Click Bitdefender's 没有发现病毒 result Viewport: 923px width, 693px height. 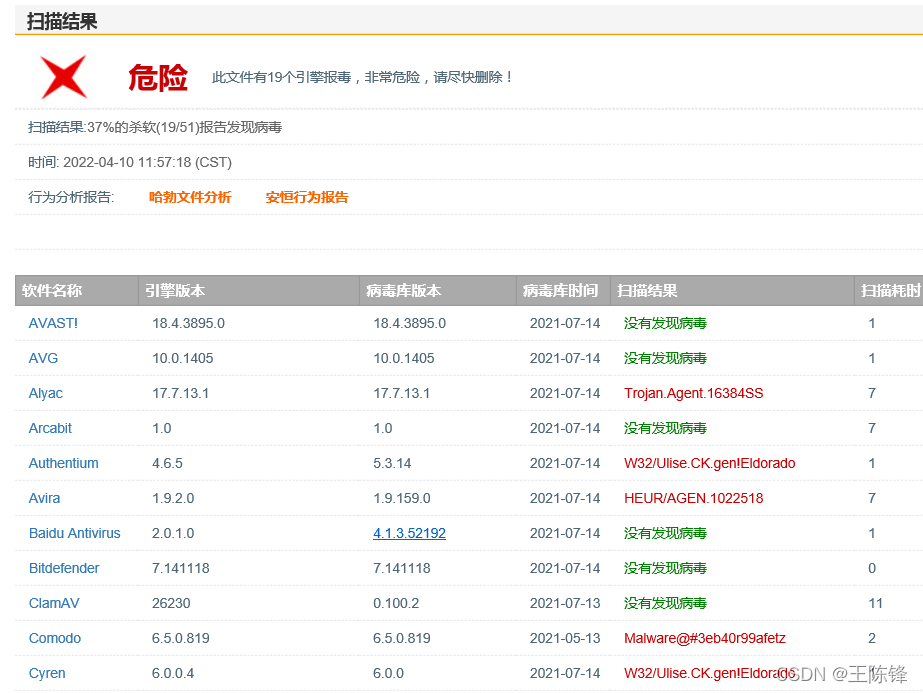[665, 568]
